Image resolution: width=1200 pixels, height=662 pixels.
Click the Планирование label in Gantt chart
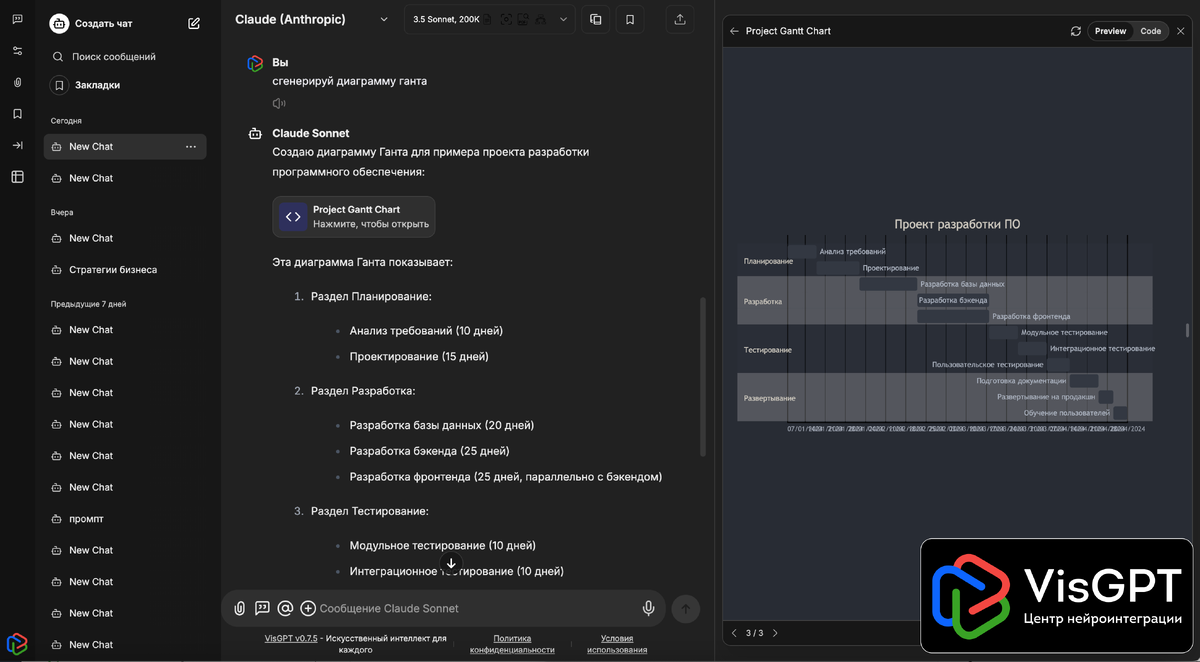768,261
